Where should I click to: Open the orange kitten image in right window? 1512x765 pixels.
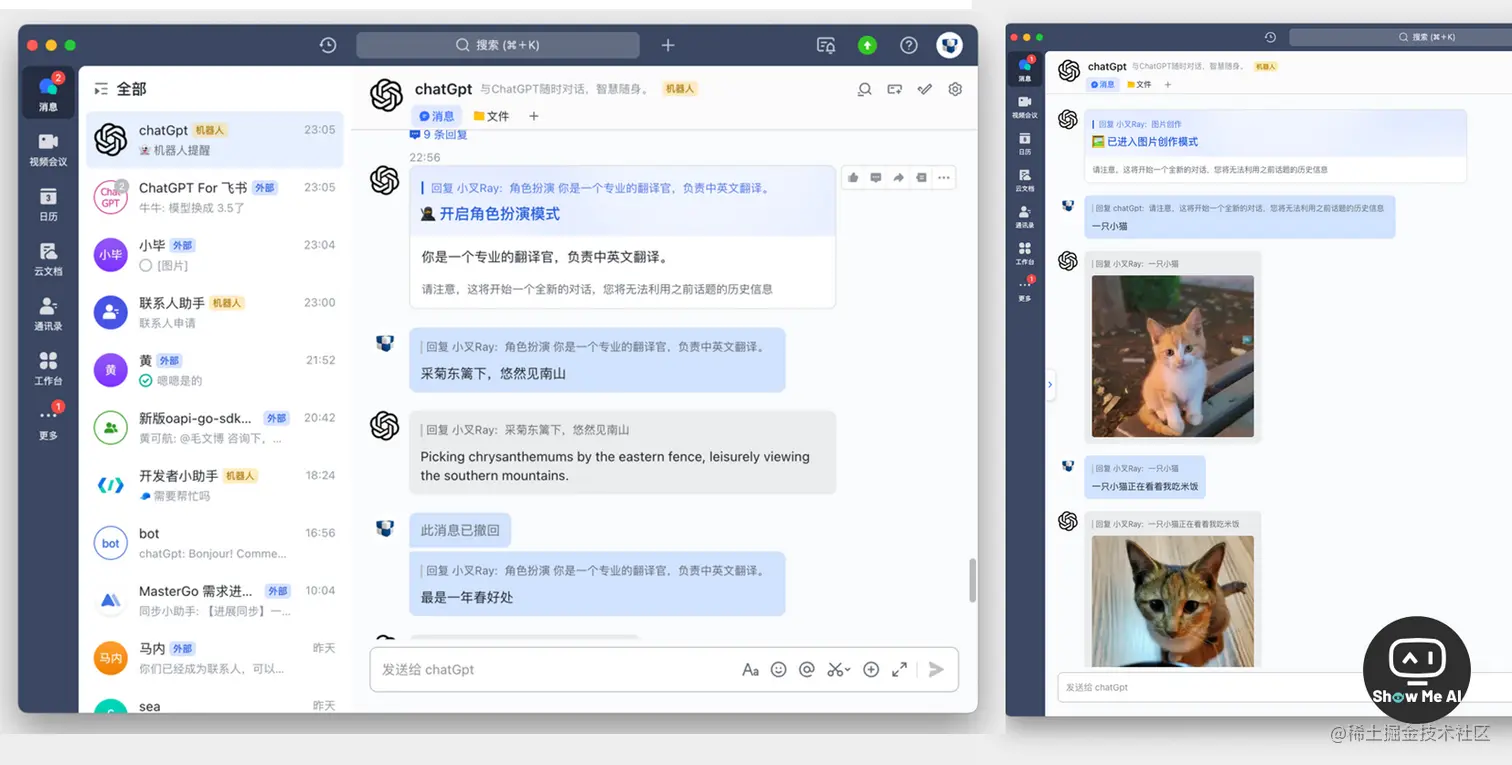tap(1172, 356)
